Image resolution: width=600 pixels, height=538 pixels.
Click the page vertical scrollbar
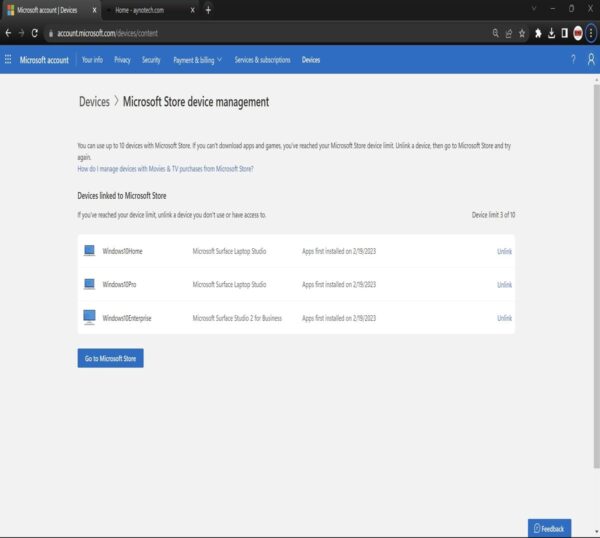[596, 276]
